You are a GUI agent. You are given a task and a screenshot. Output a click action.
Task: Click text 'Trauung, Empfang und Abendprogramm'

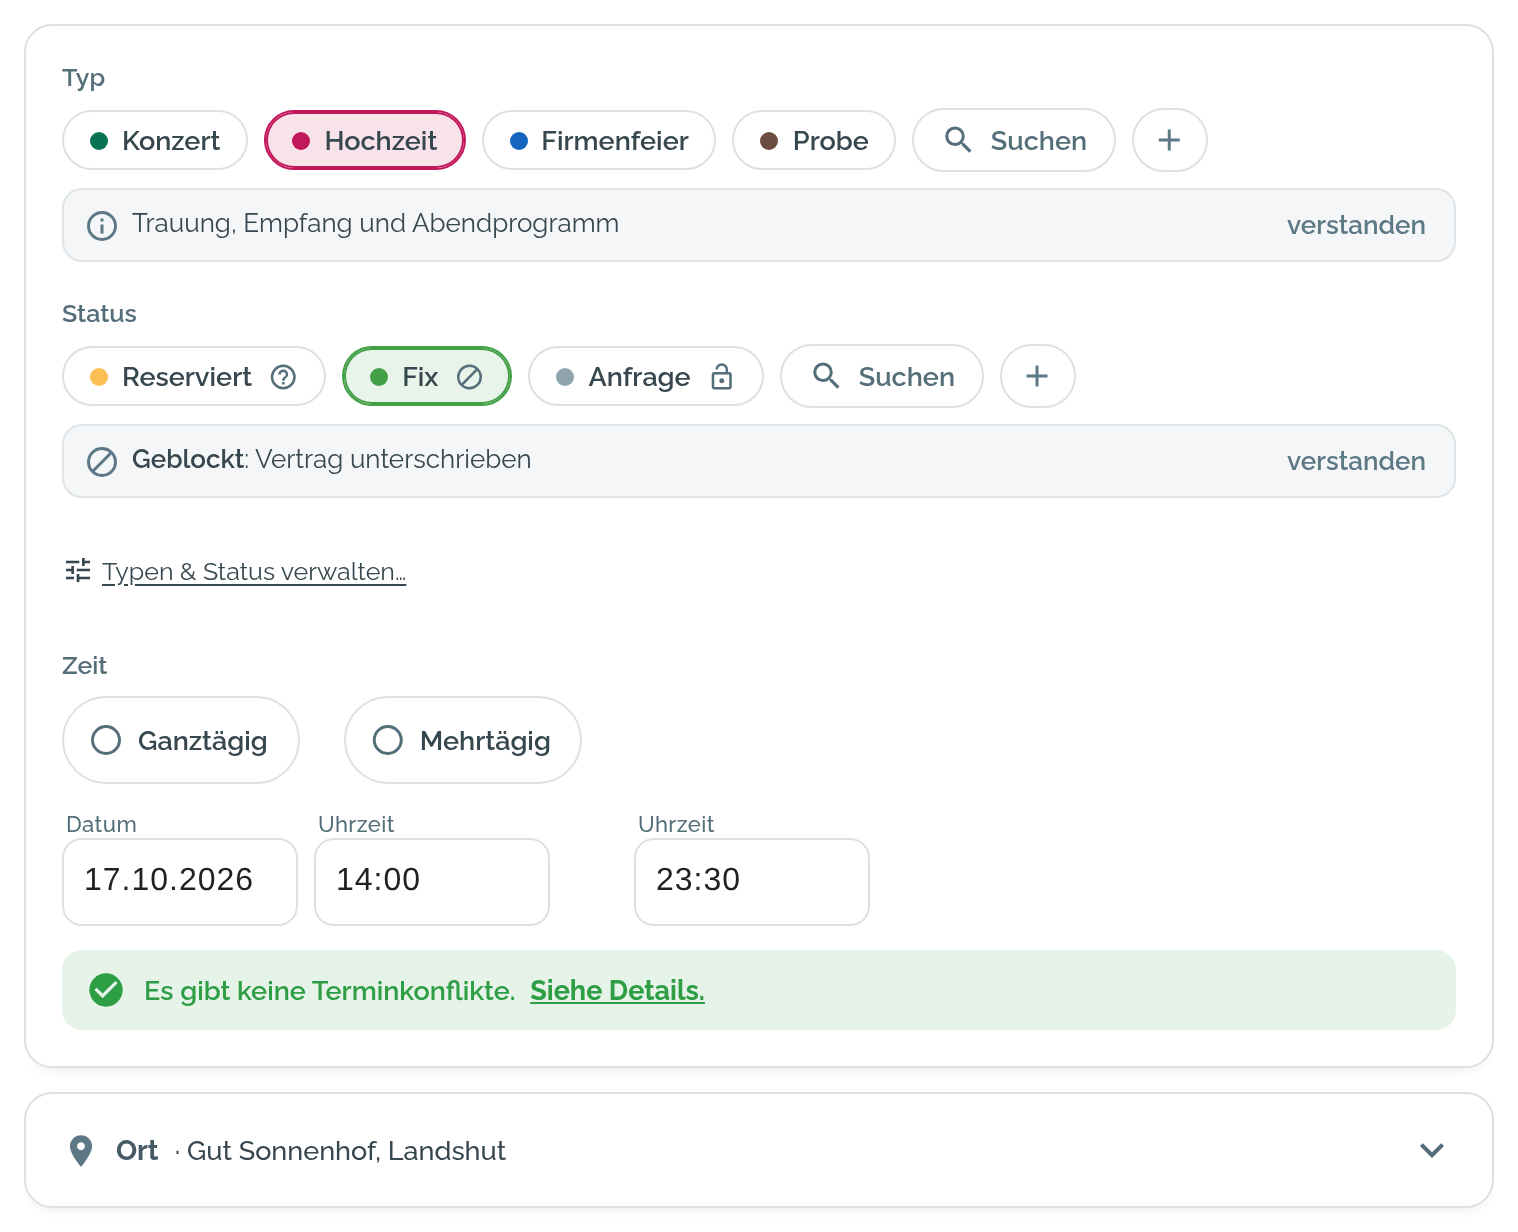click(375, 223)
